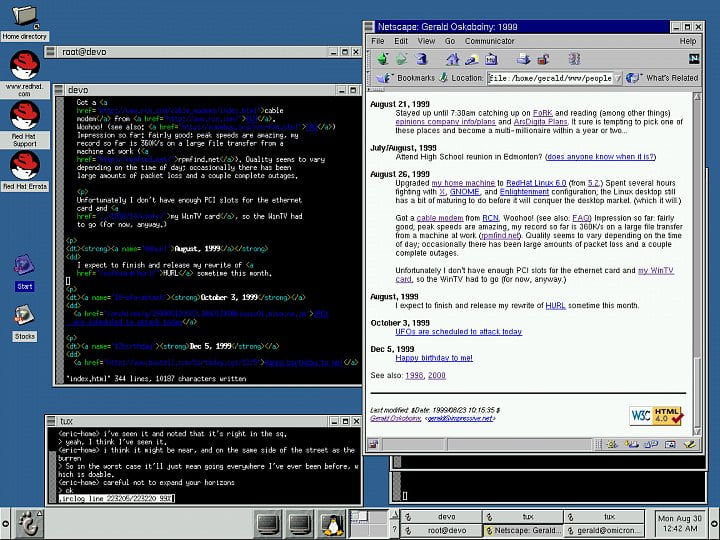Click the What's Related globe icon
The width and height of the screenshot is (720, 540).
(633, 78)
